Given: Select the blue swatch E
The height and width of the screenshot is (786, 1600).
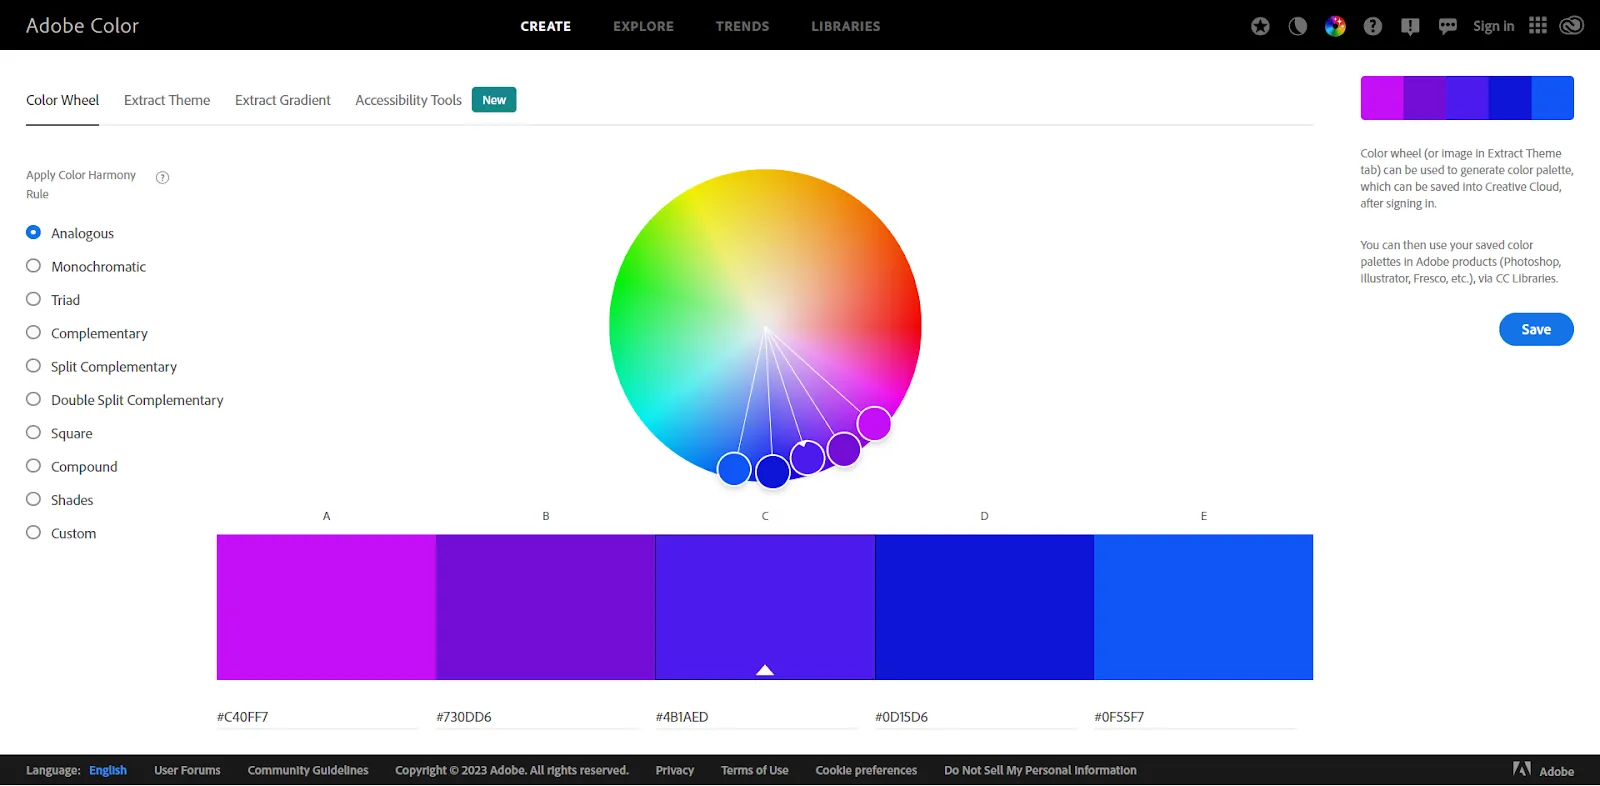Looking at the screenshot, I should [1203, 607].
